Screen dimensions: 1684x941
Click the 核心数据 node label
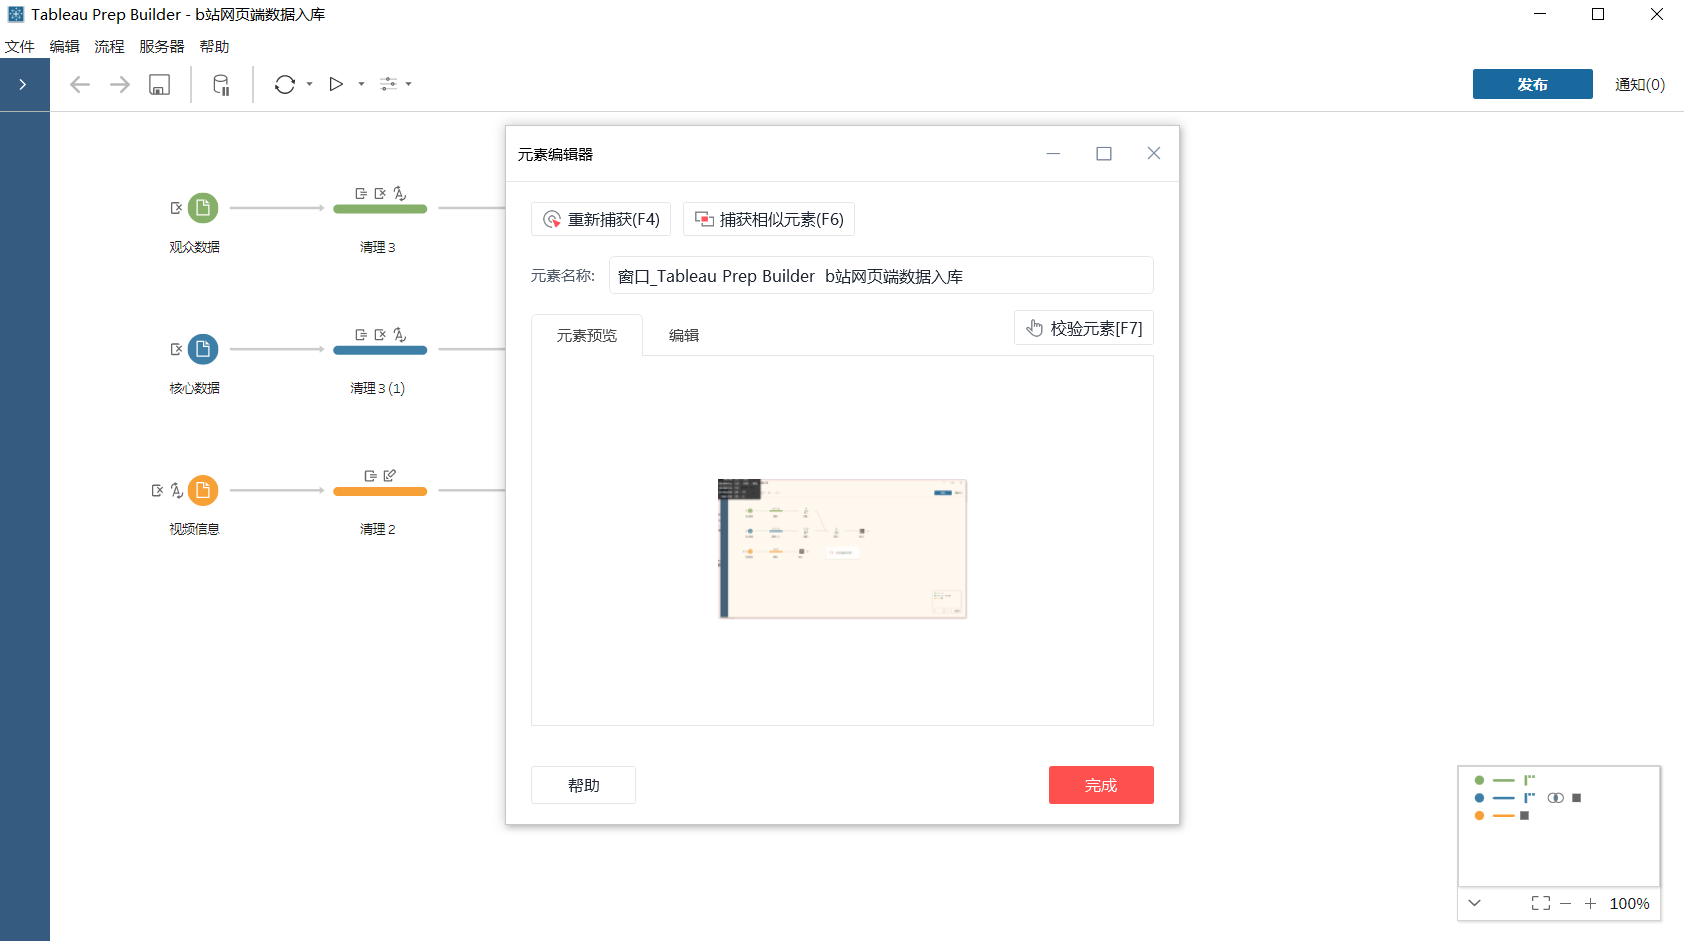click(x=195, y=388)
